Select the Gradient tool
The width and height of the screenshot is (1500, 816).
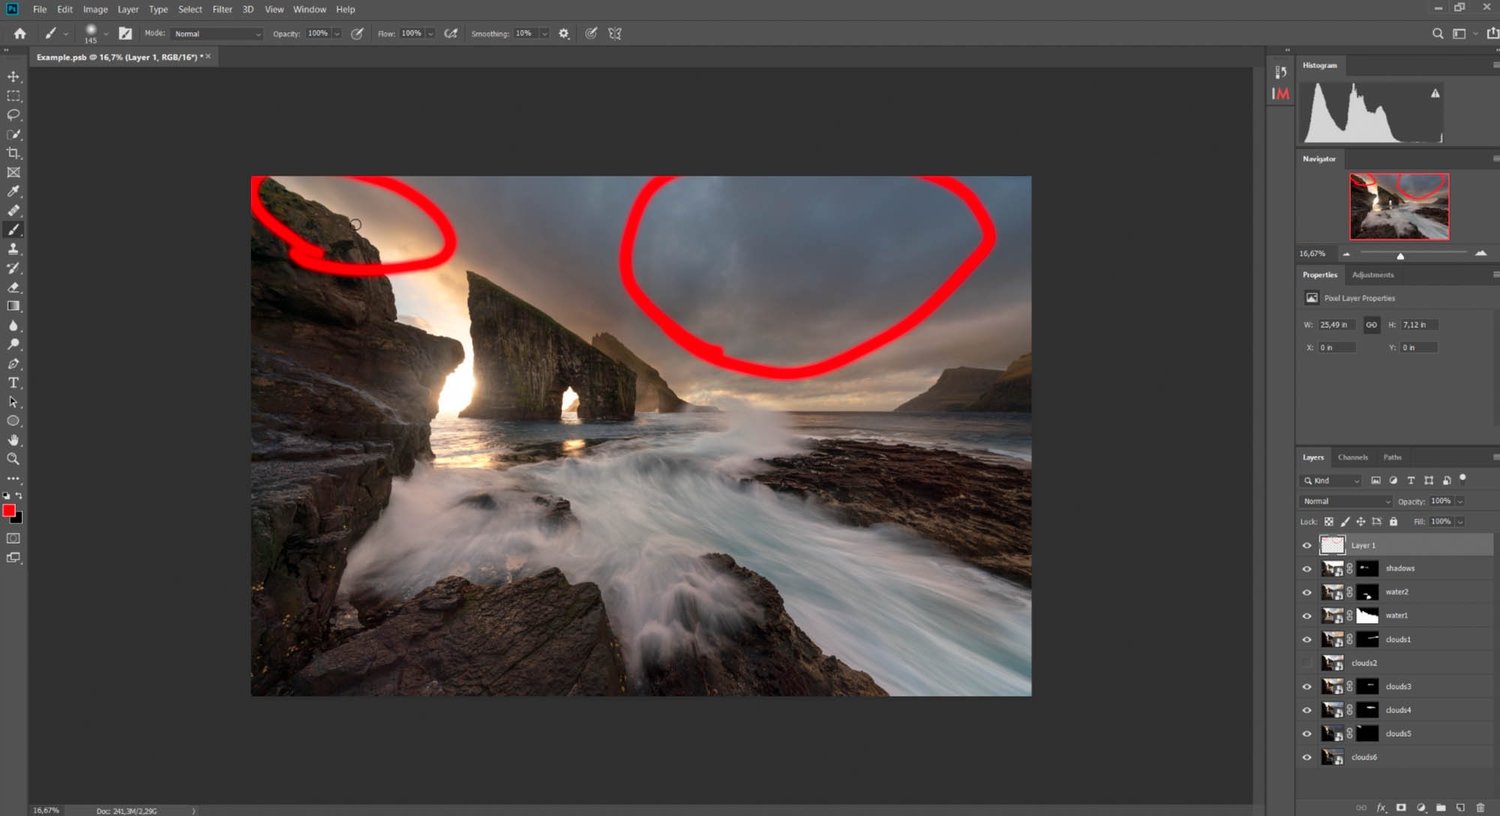point(14,306)
